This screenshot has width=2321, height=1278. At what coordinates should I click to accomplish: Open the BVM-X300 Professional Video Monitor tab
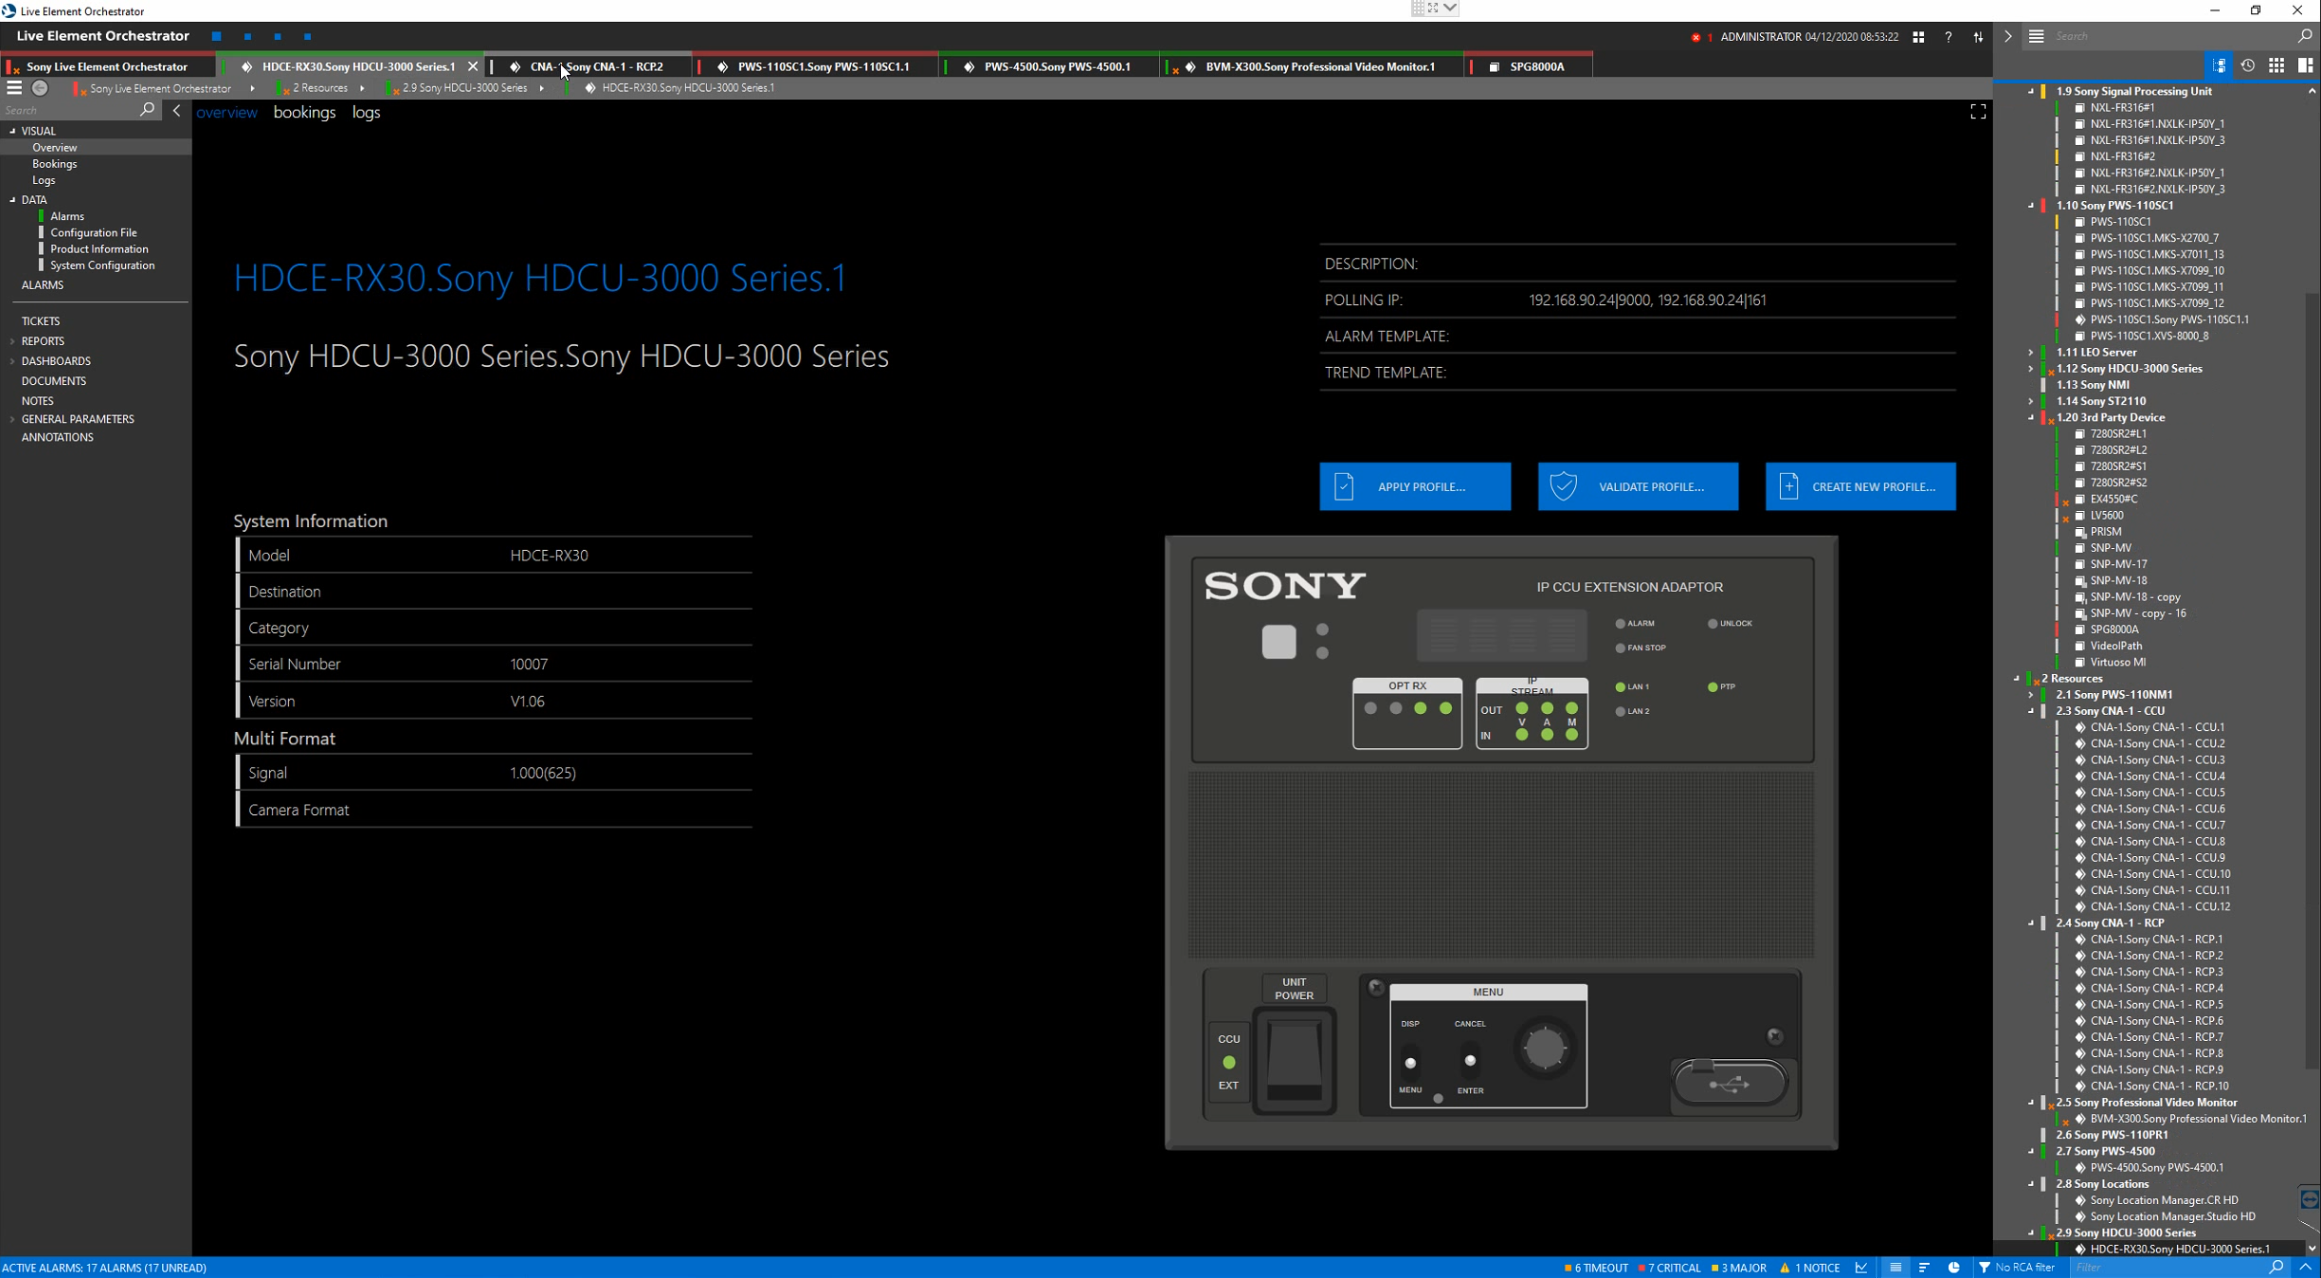click(x=1311, y=66)
